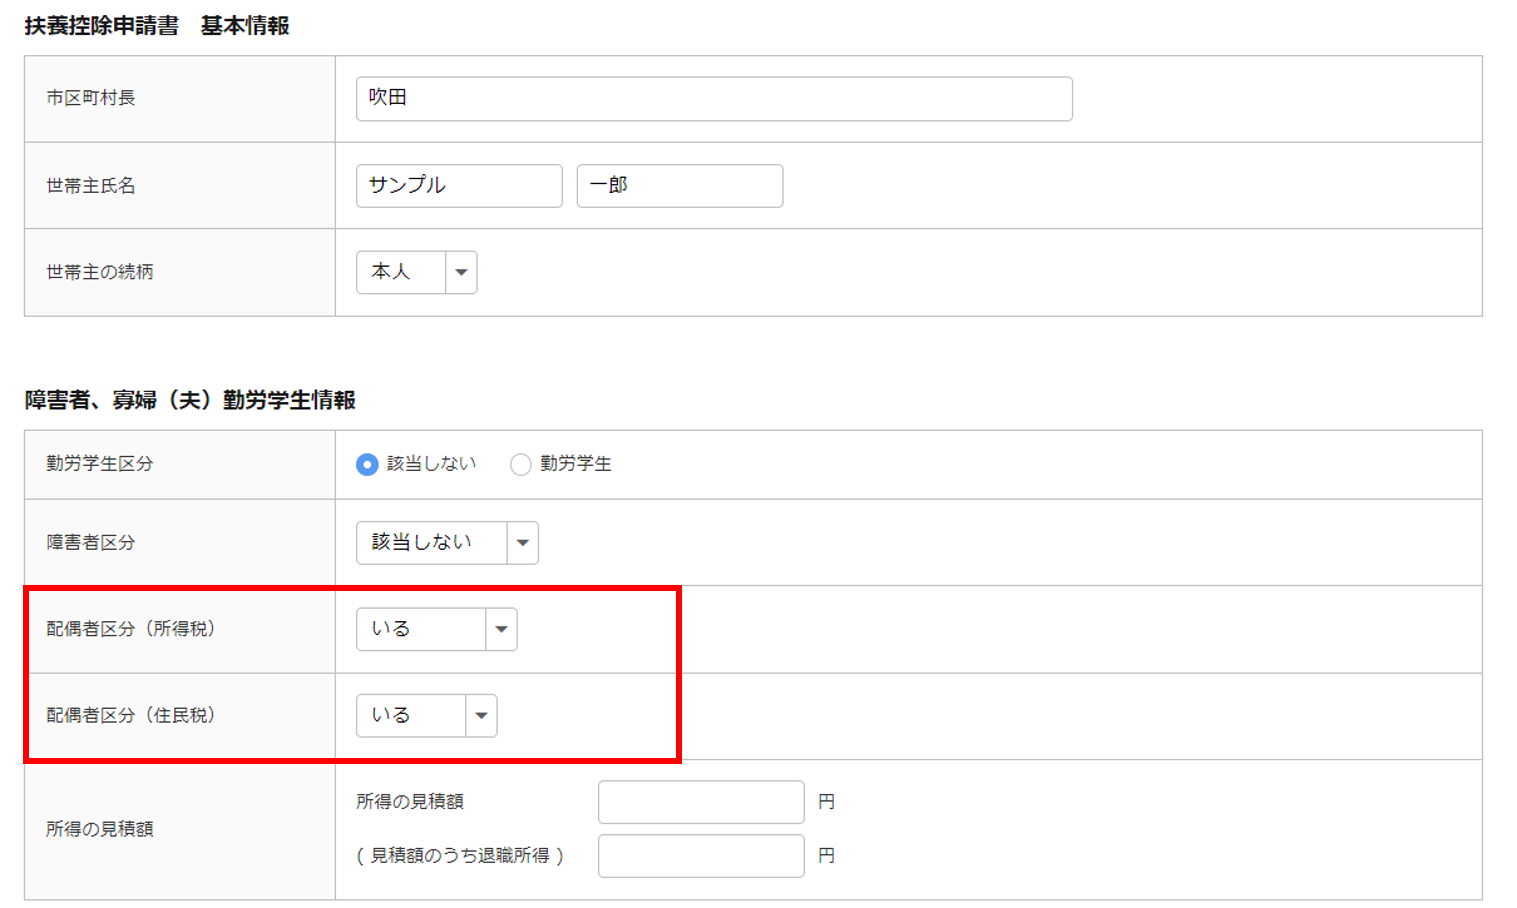
Task: Click the arrow icon on the 世帯主の続柄 selector
Action: click(x=461, y=272)
